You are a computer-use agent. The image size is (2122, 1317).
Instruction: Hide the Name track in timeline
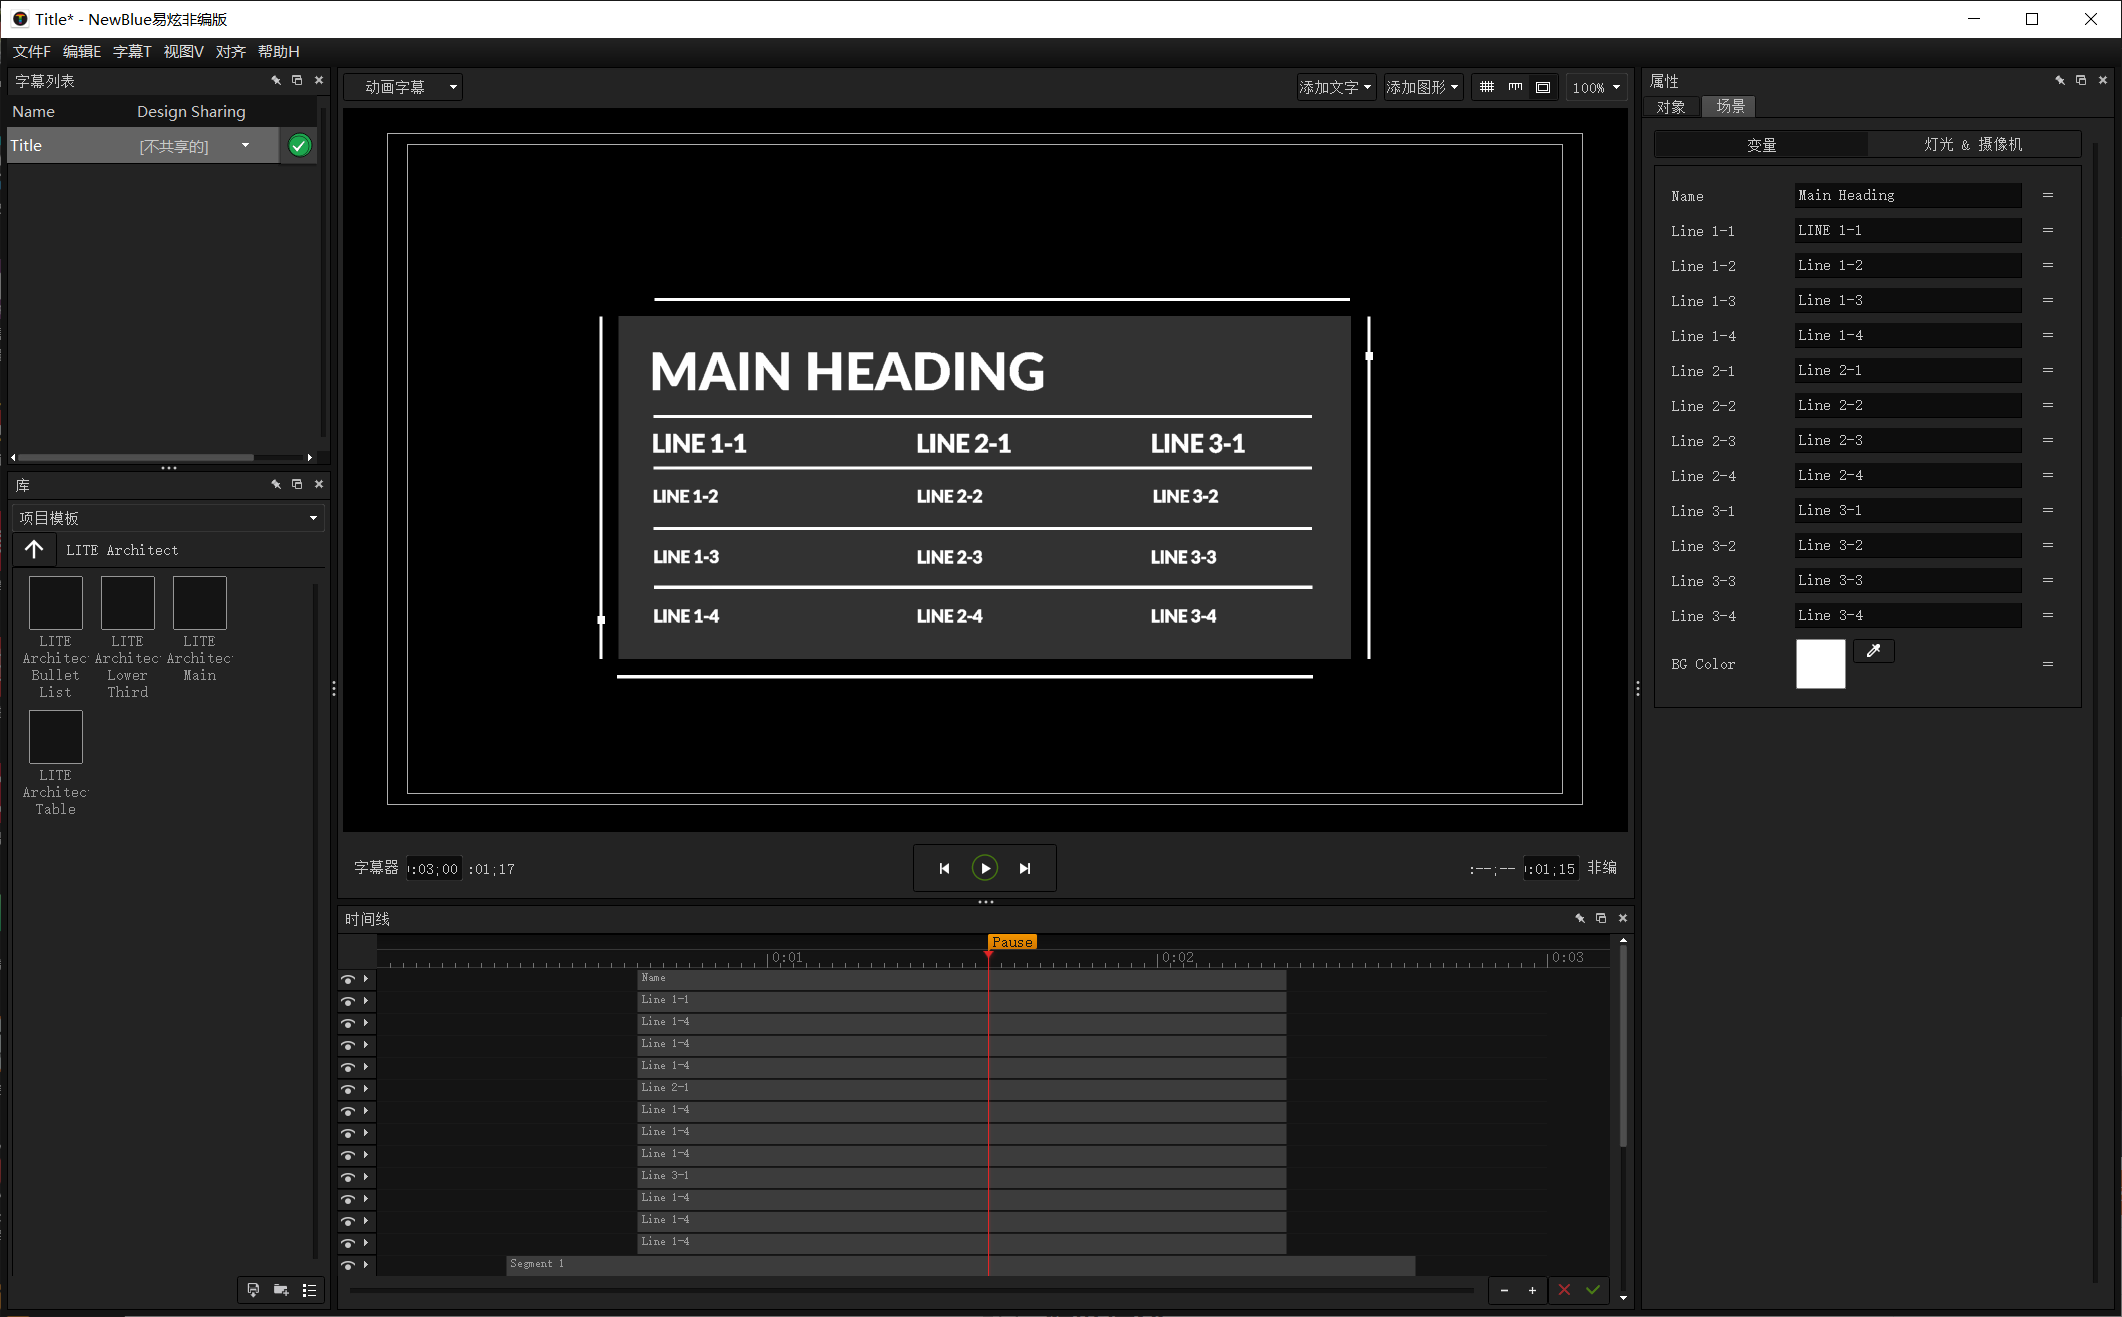[348, 979]
